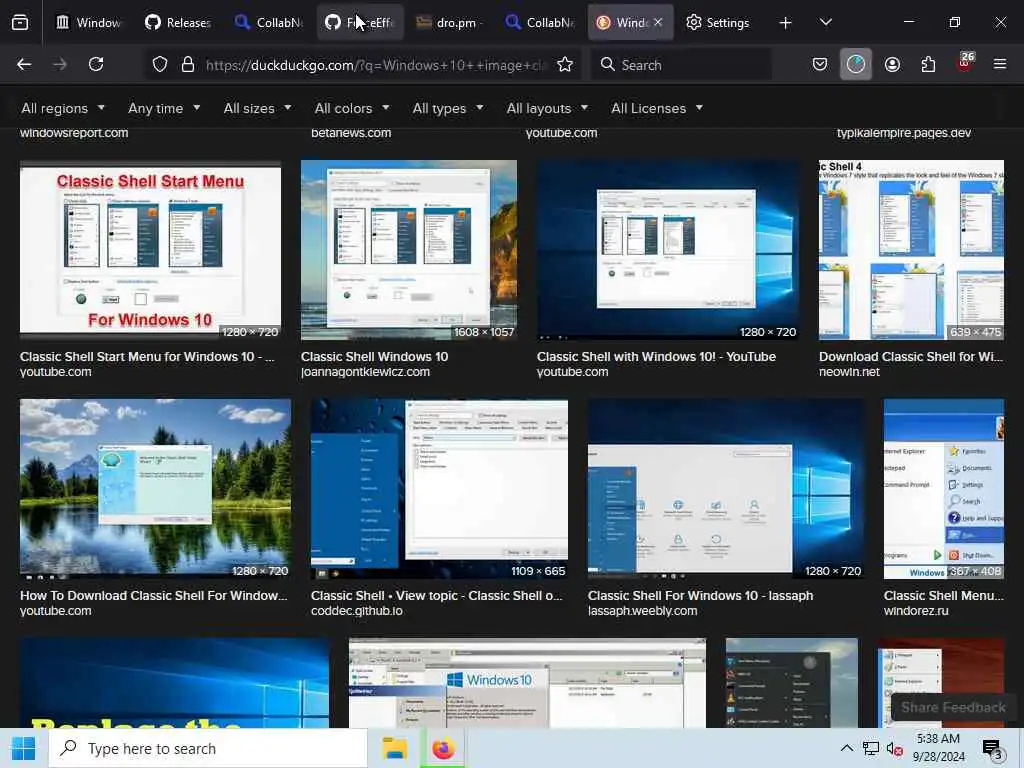Screen dimensions: 1024x768
Task: Switch to the first Window tab
Action: coord(88,23)
